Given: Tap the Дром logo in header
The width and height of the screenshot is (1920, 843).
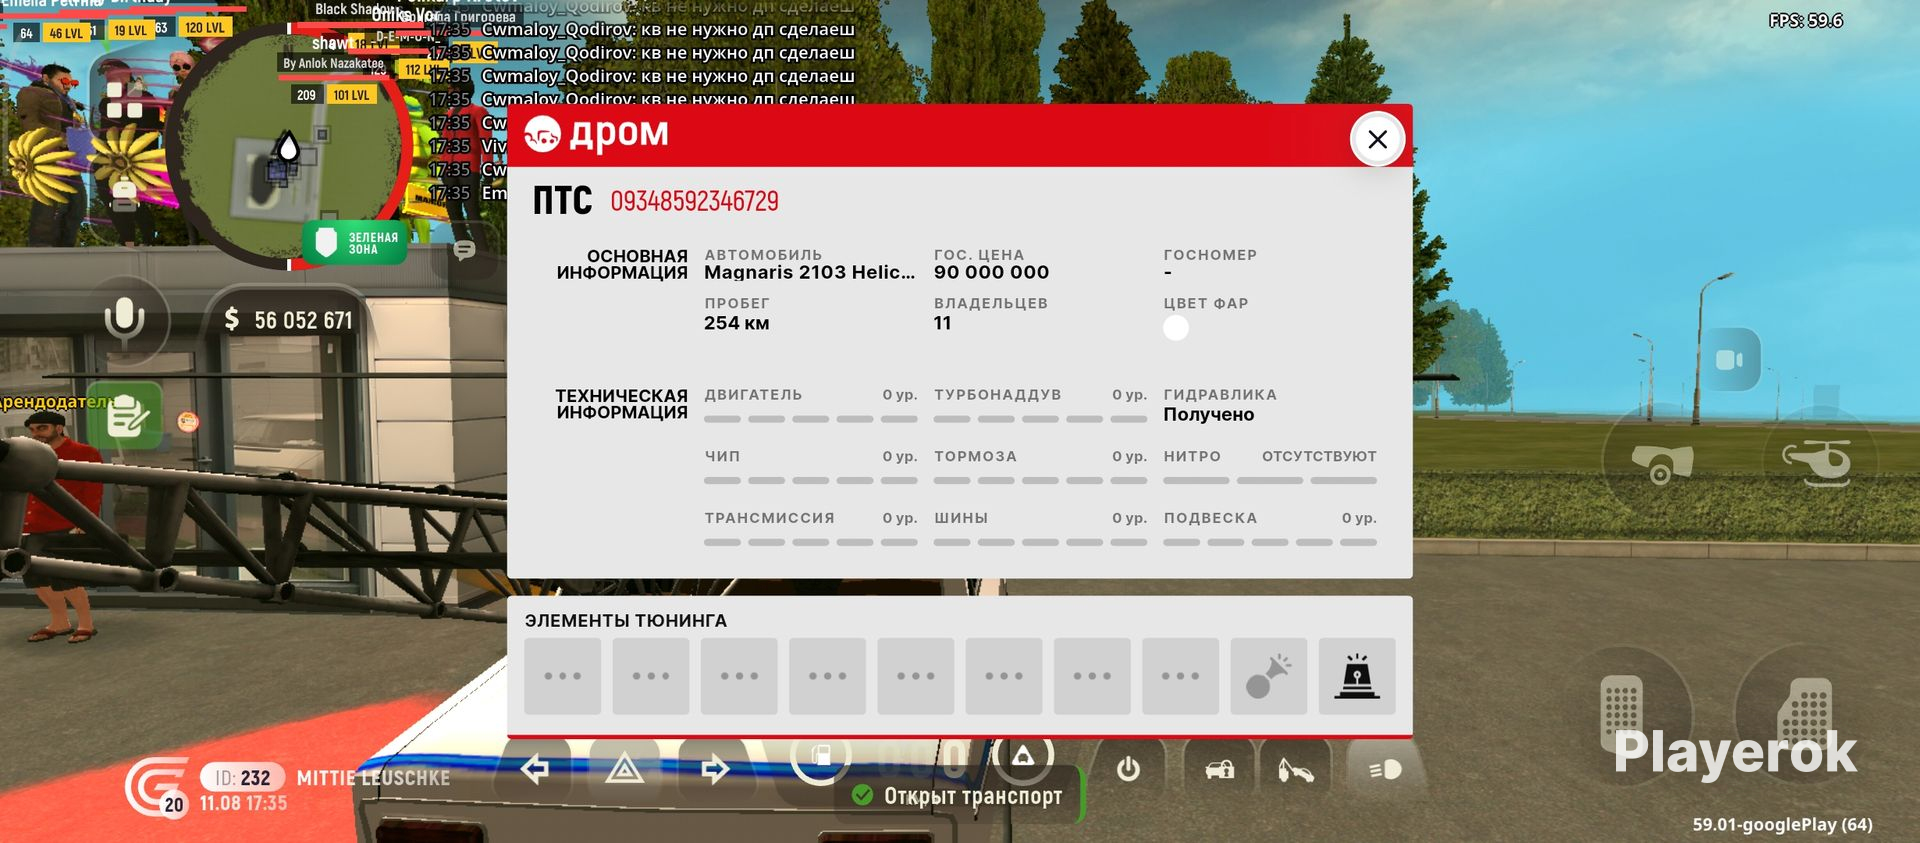Looking at the screenshot, I should pyautogui.click(x=597, y=134).
